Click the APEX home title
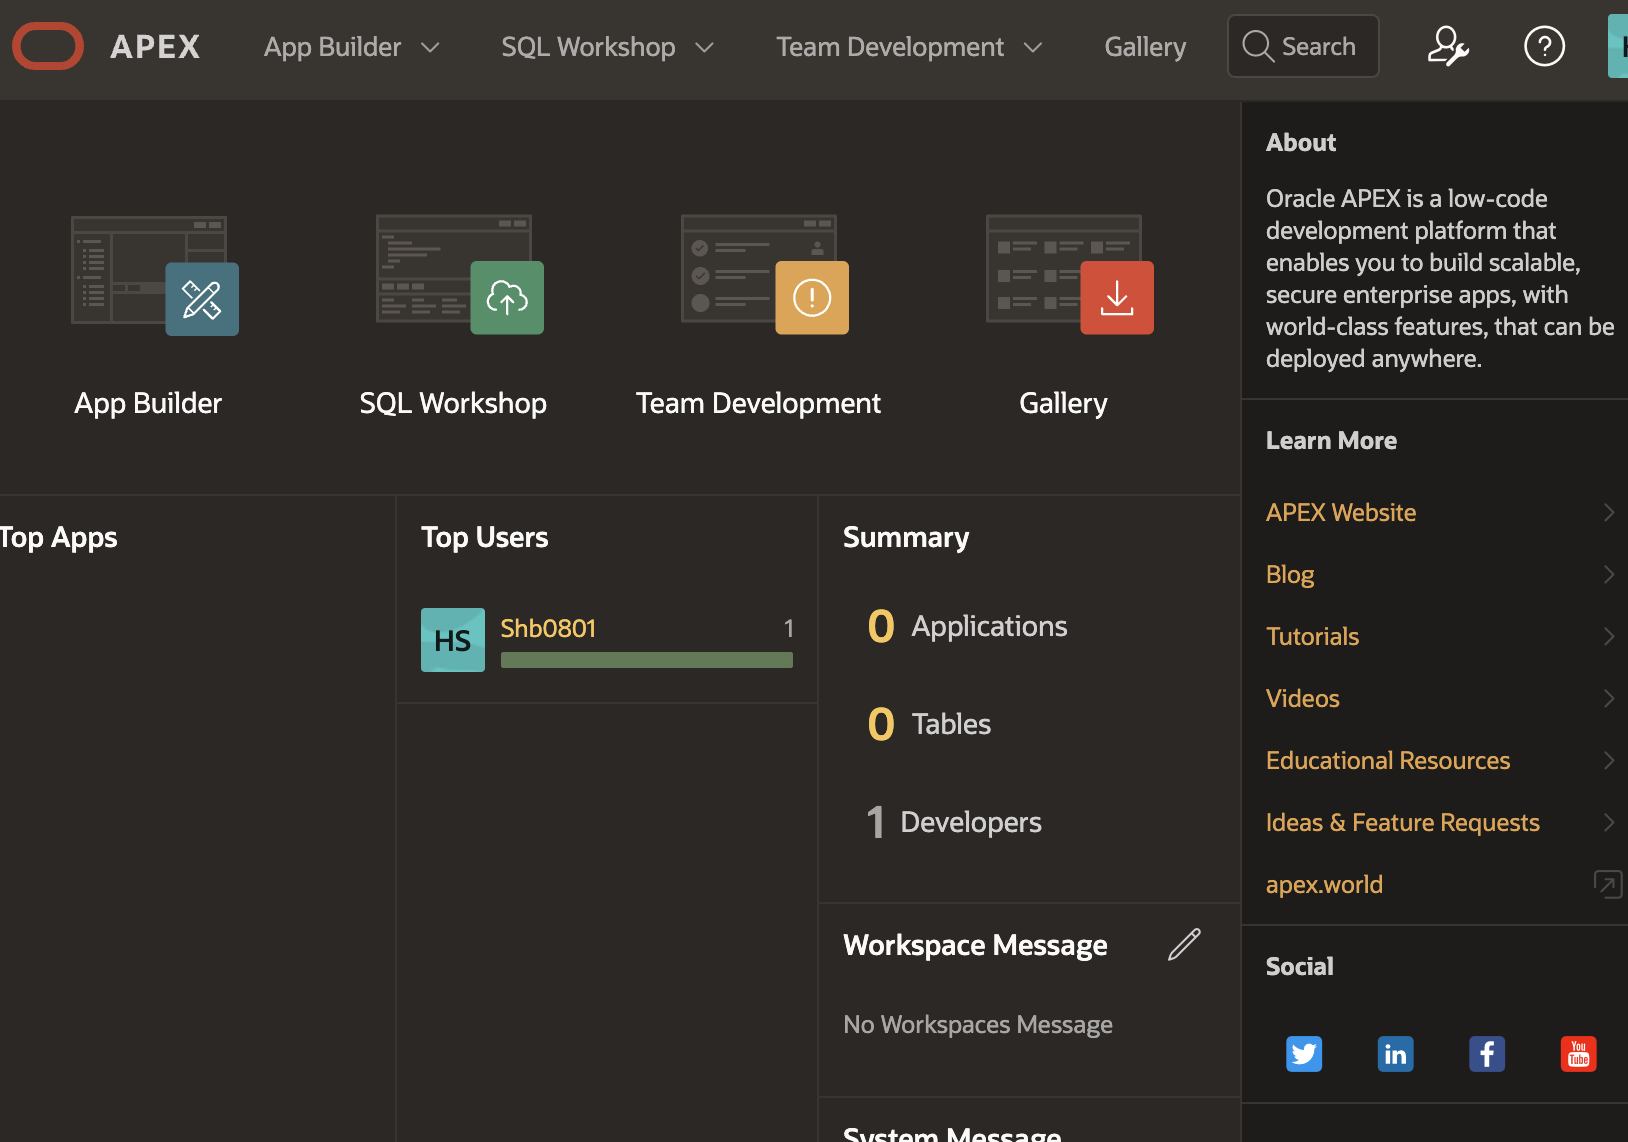The image size is (1628, 1142). 155,47
